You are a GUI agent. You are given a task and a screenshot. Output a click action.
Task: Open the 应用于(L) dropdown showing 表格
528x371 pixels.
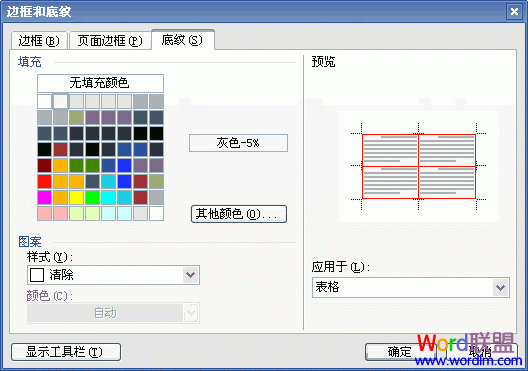411,288
